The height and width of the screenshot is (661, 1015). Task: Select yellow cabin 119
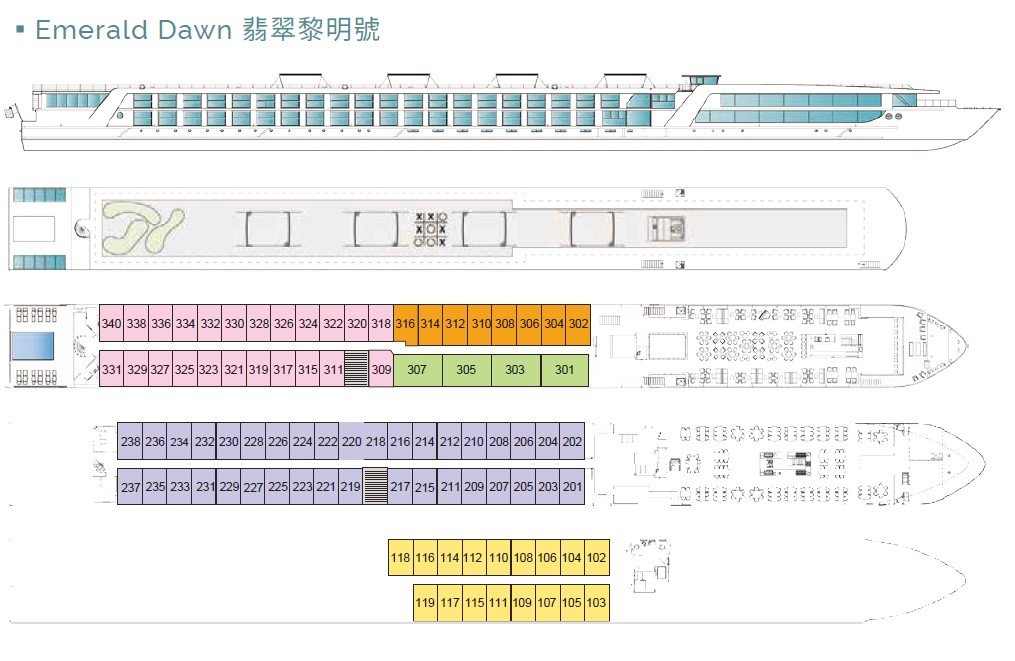tap(425, 602)
